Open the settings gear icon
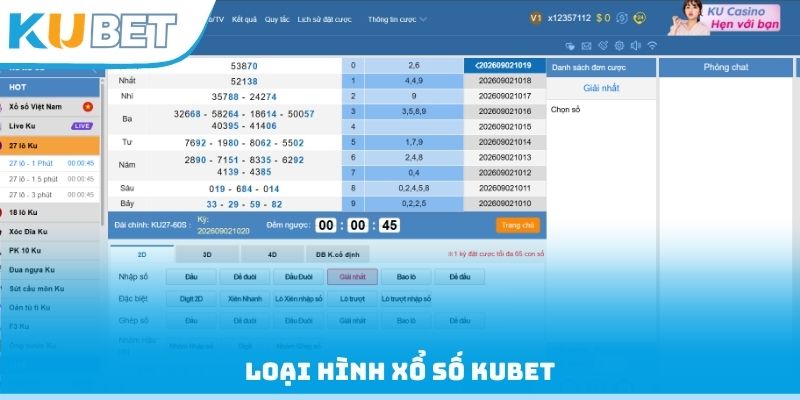Image resolution: width=800 pixels, height=400 pixels. 619,46
